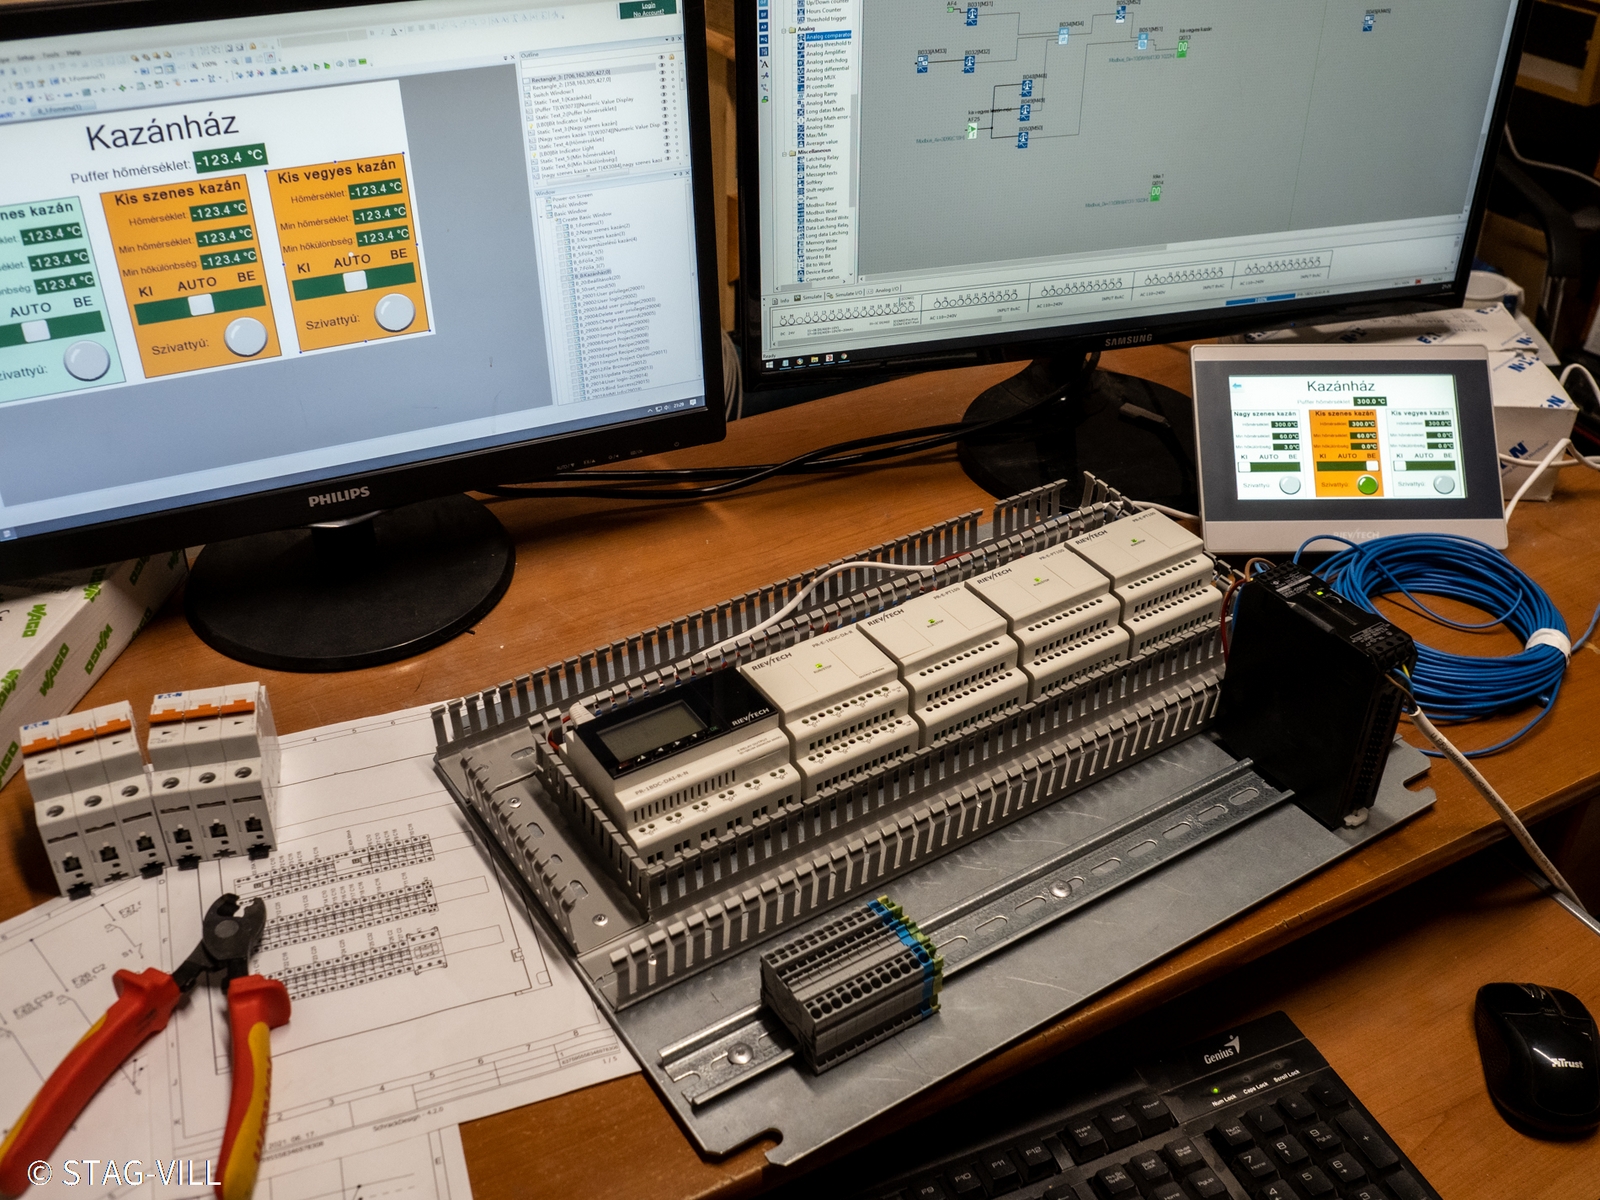Select the text tool 'A' in left toolbar

[x=765, y=65]
